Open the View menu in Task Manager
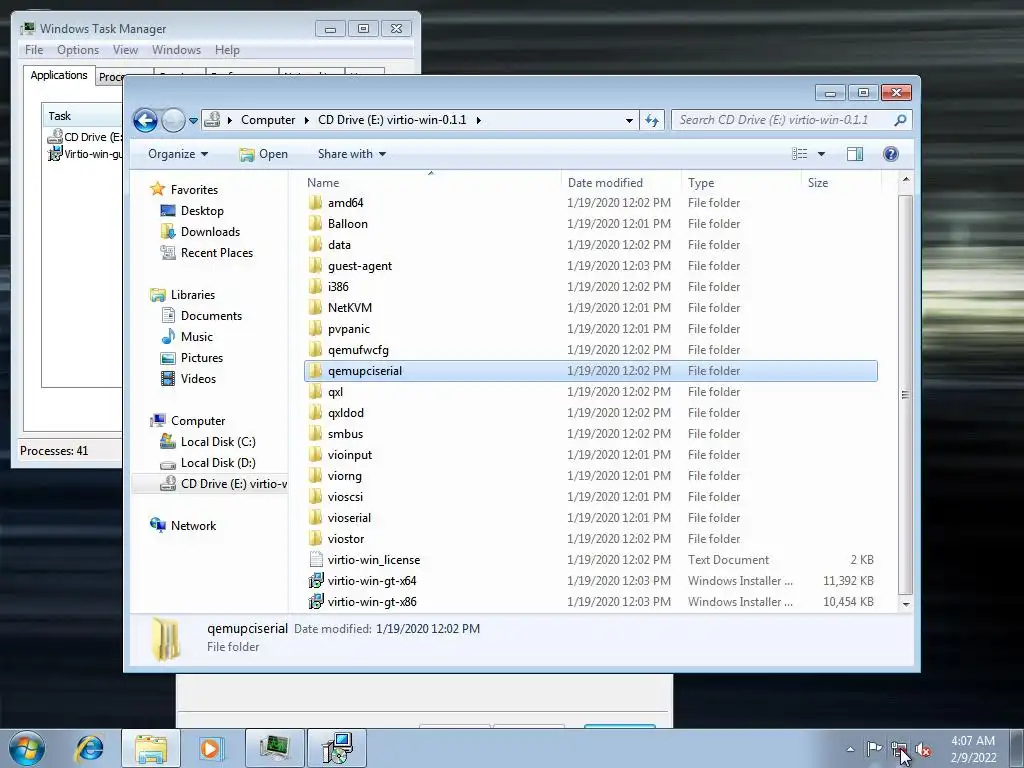The width and height of the screenshot is (1024, 768). pos(125,50)
